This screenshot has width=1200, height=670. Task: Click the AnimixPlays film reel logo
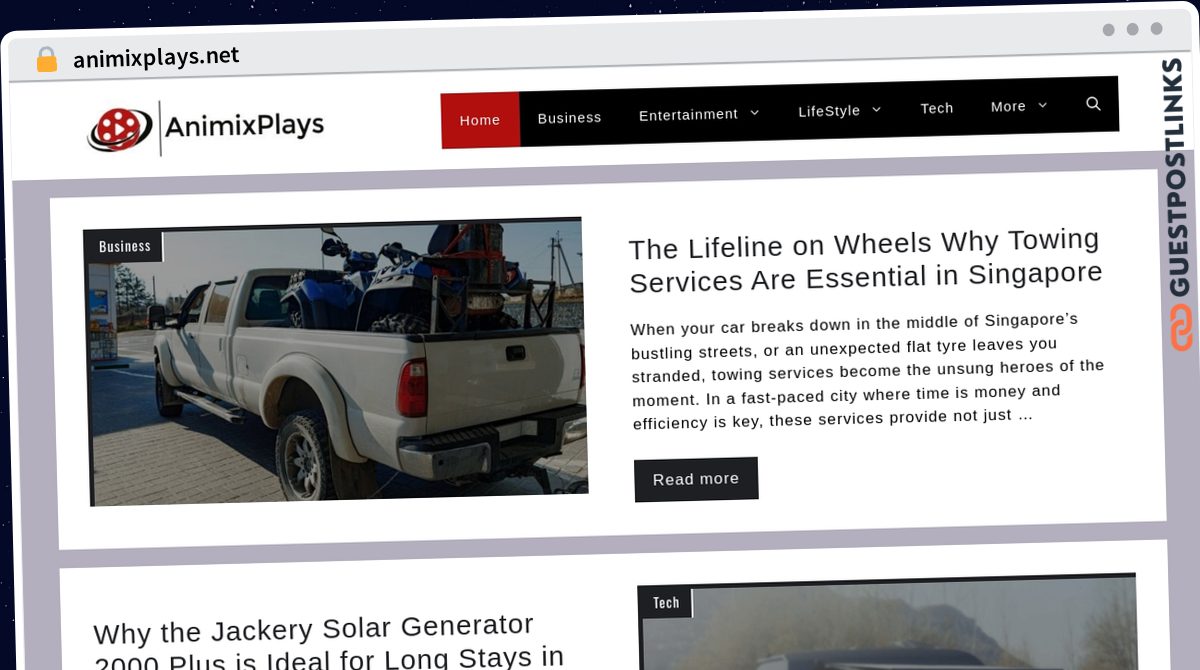120,129
